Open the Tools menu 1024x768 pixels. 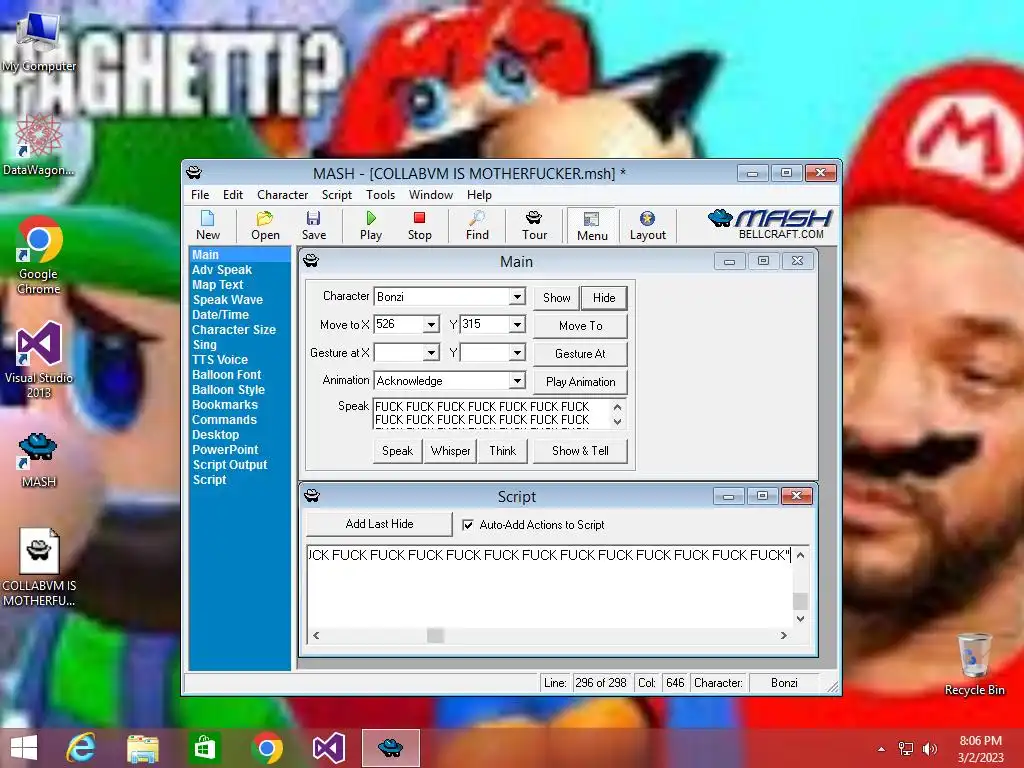point(380,195)
